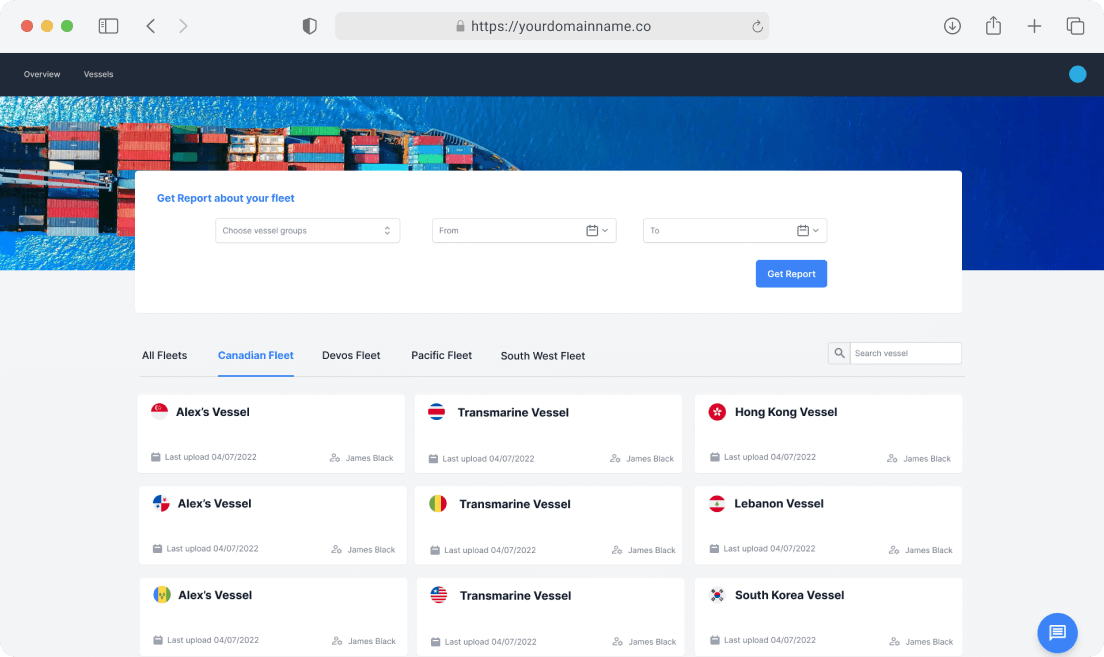This screenshot has height=657, width=1104.
Task: Reload the page with the refresh icon
Action: 757,27
